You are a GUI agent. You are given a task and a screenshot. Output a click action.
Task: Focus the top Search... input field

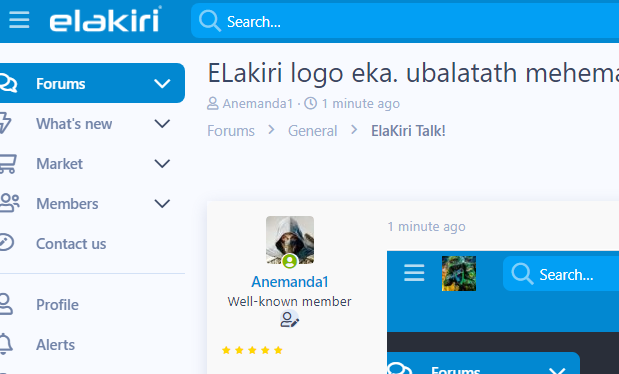(405, 21)
